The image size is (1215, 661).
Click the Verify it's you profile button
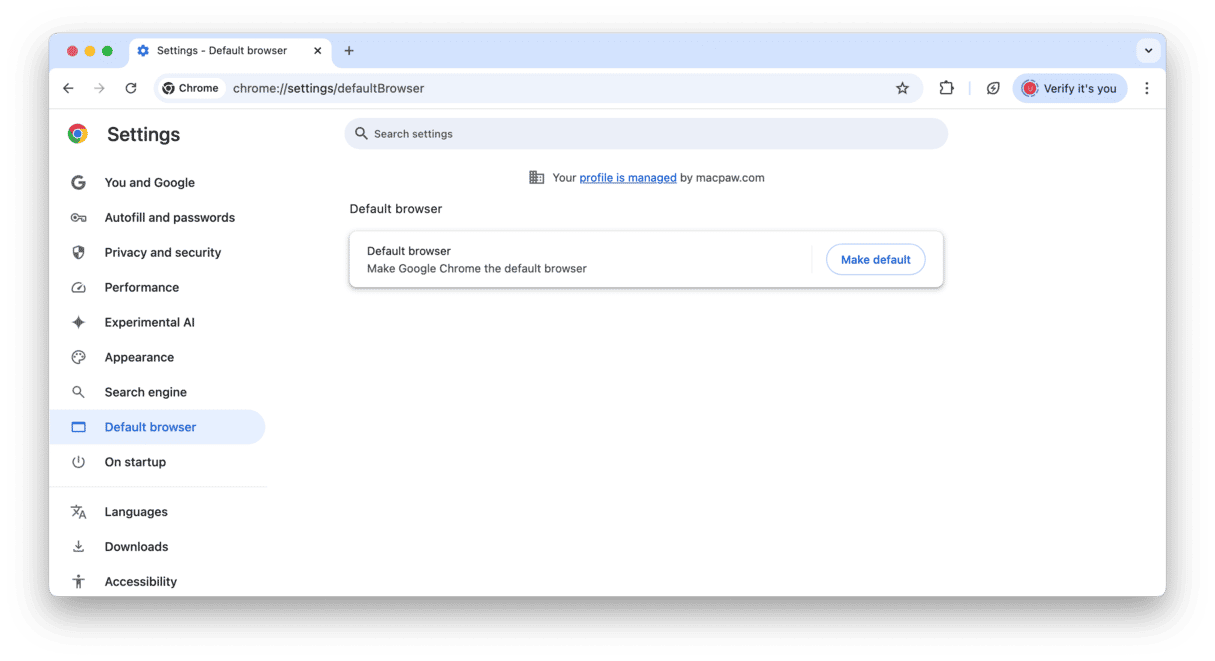tap(1070, 88)
